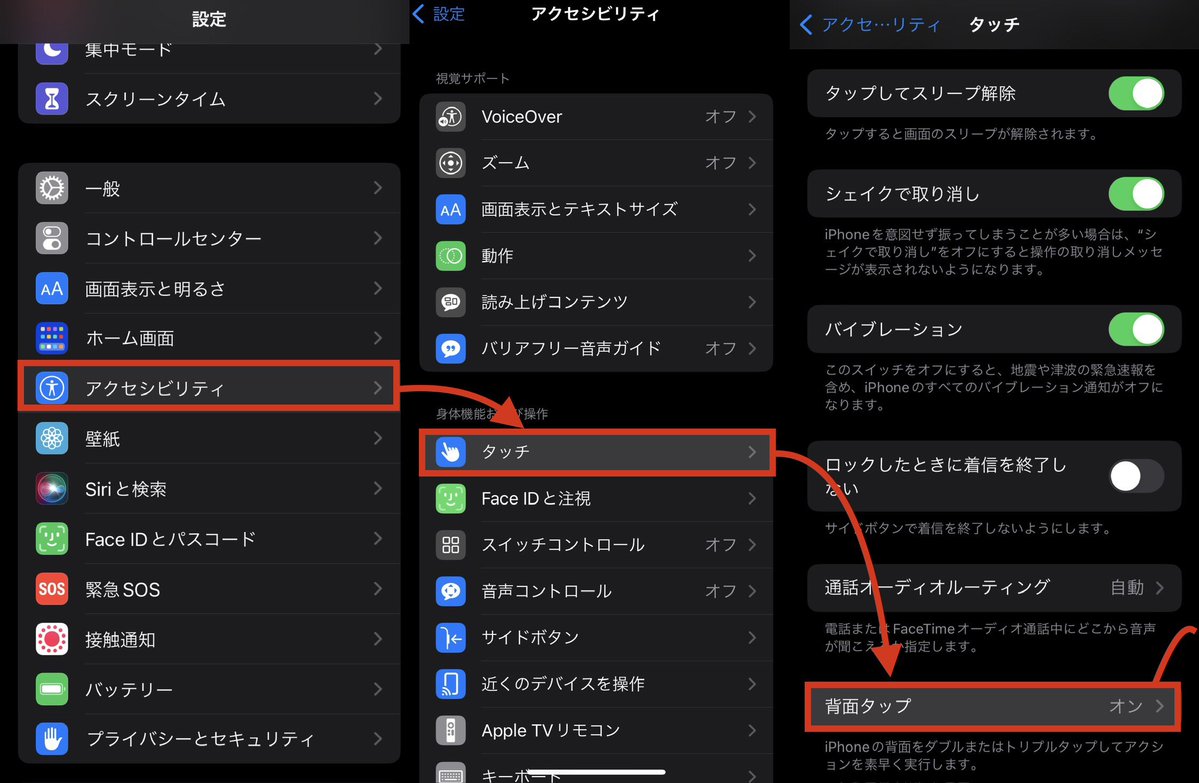Screen dimensions: 1199x783
Task: Disable the シェイクで取り消し switch
Action: click(x=1136, y=194)
